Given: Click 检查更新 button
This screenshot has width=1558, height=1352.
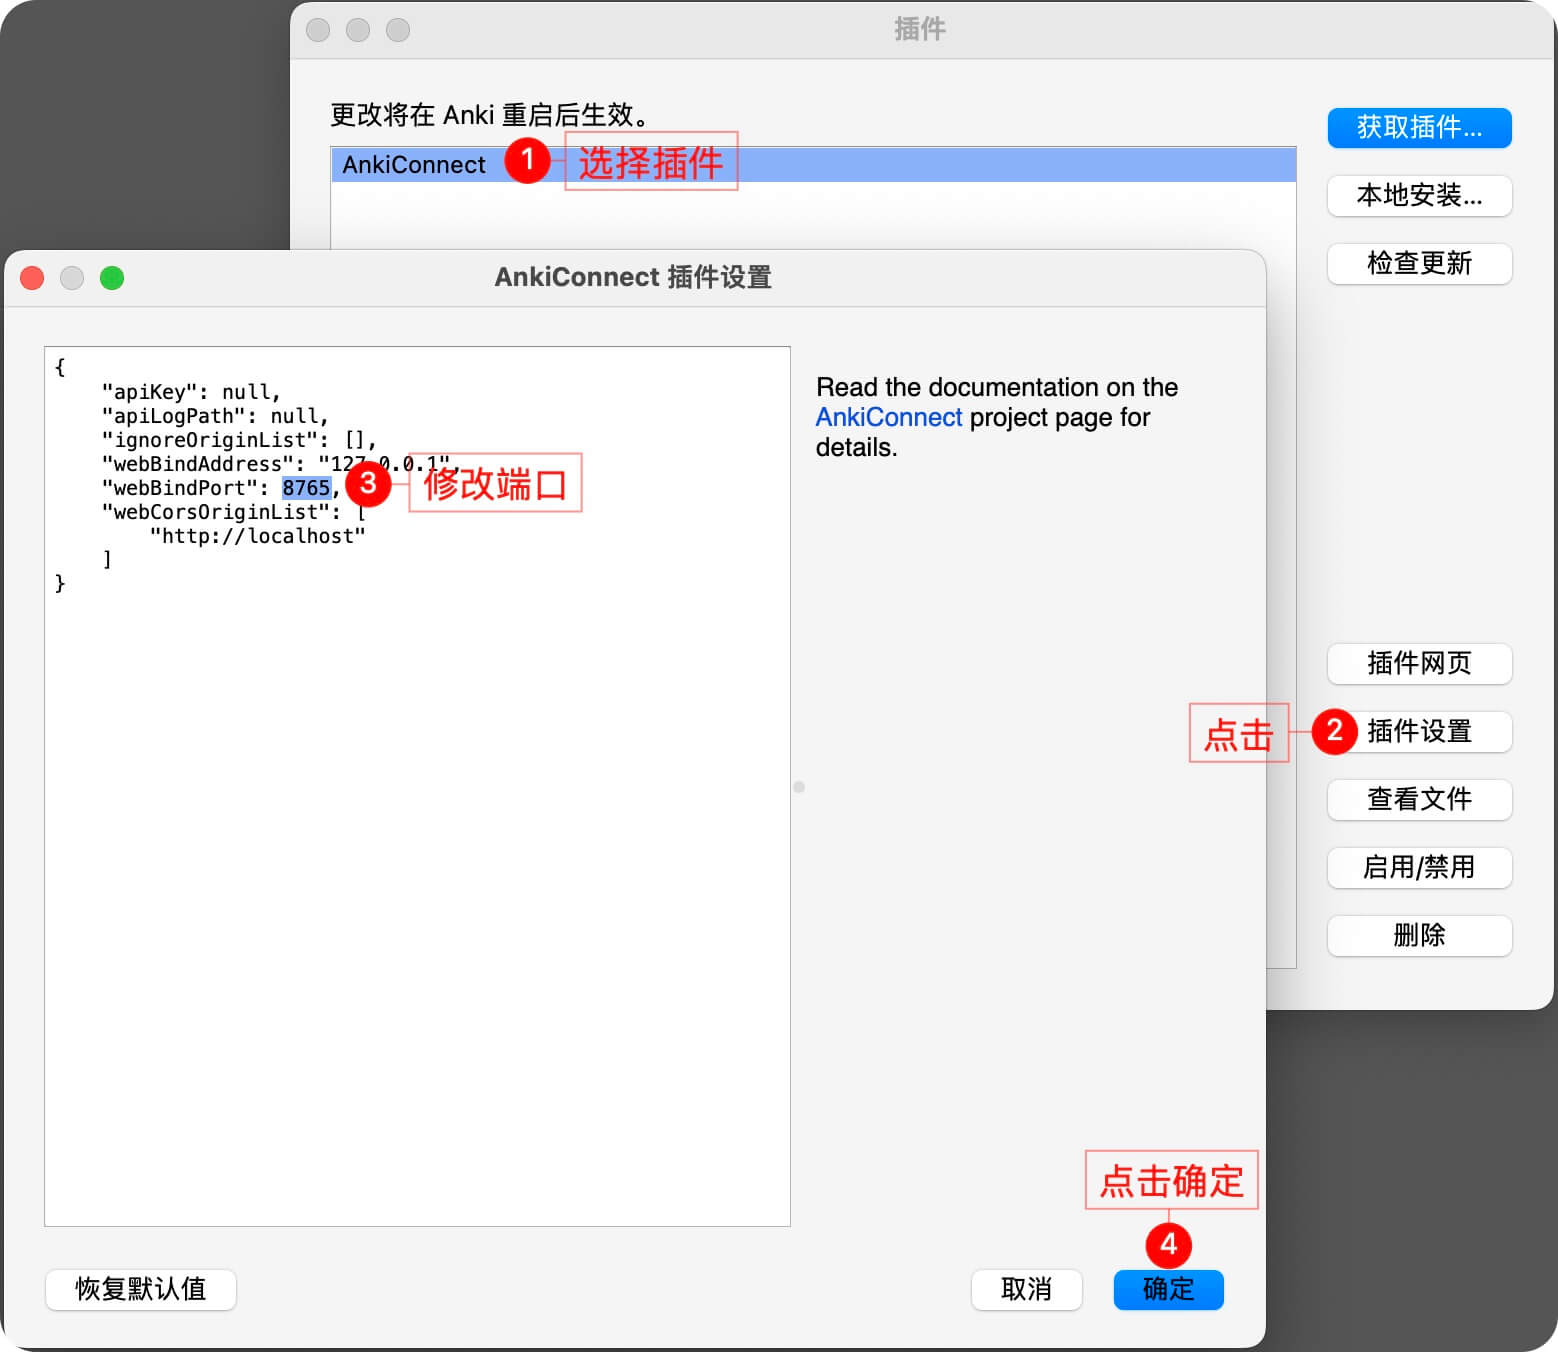Looking at the screenshot, I should (1419, 264).
